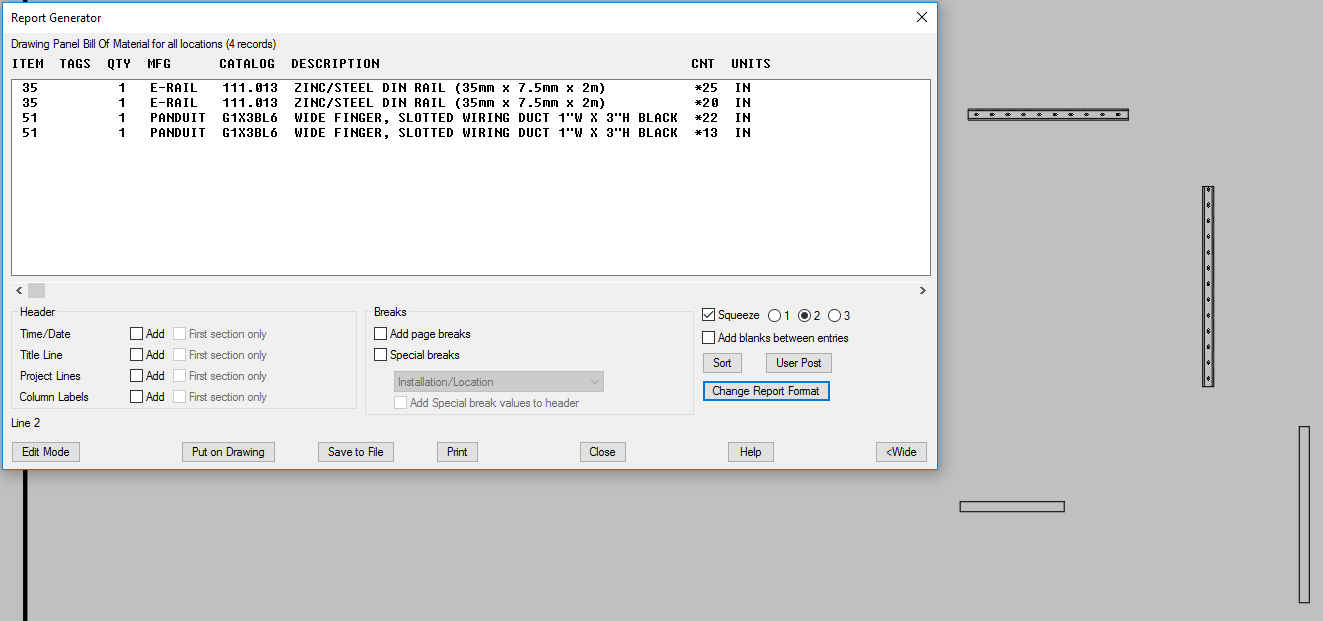1323x621 pixels.
Task: Select Squeeze option 3 radio button
Action: (x=834, y=316)
